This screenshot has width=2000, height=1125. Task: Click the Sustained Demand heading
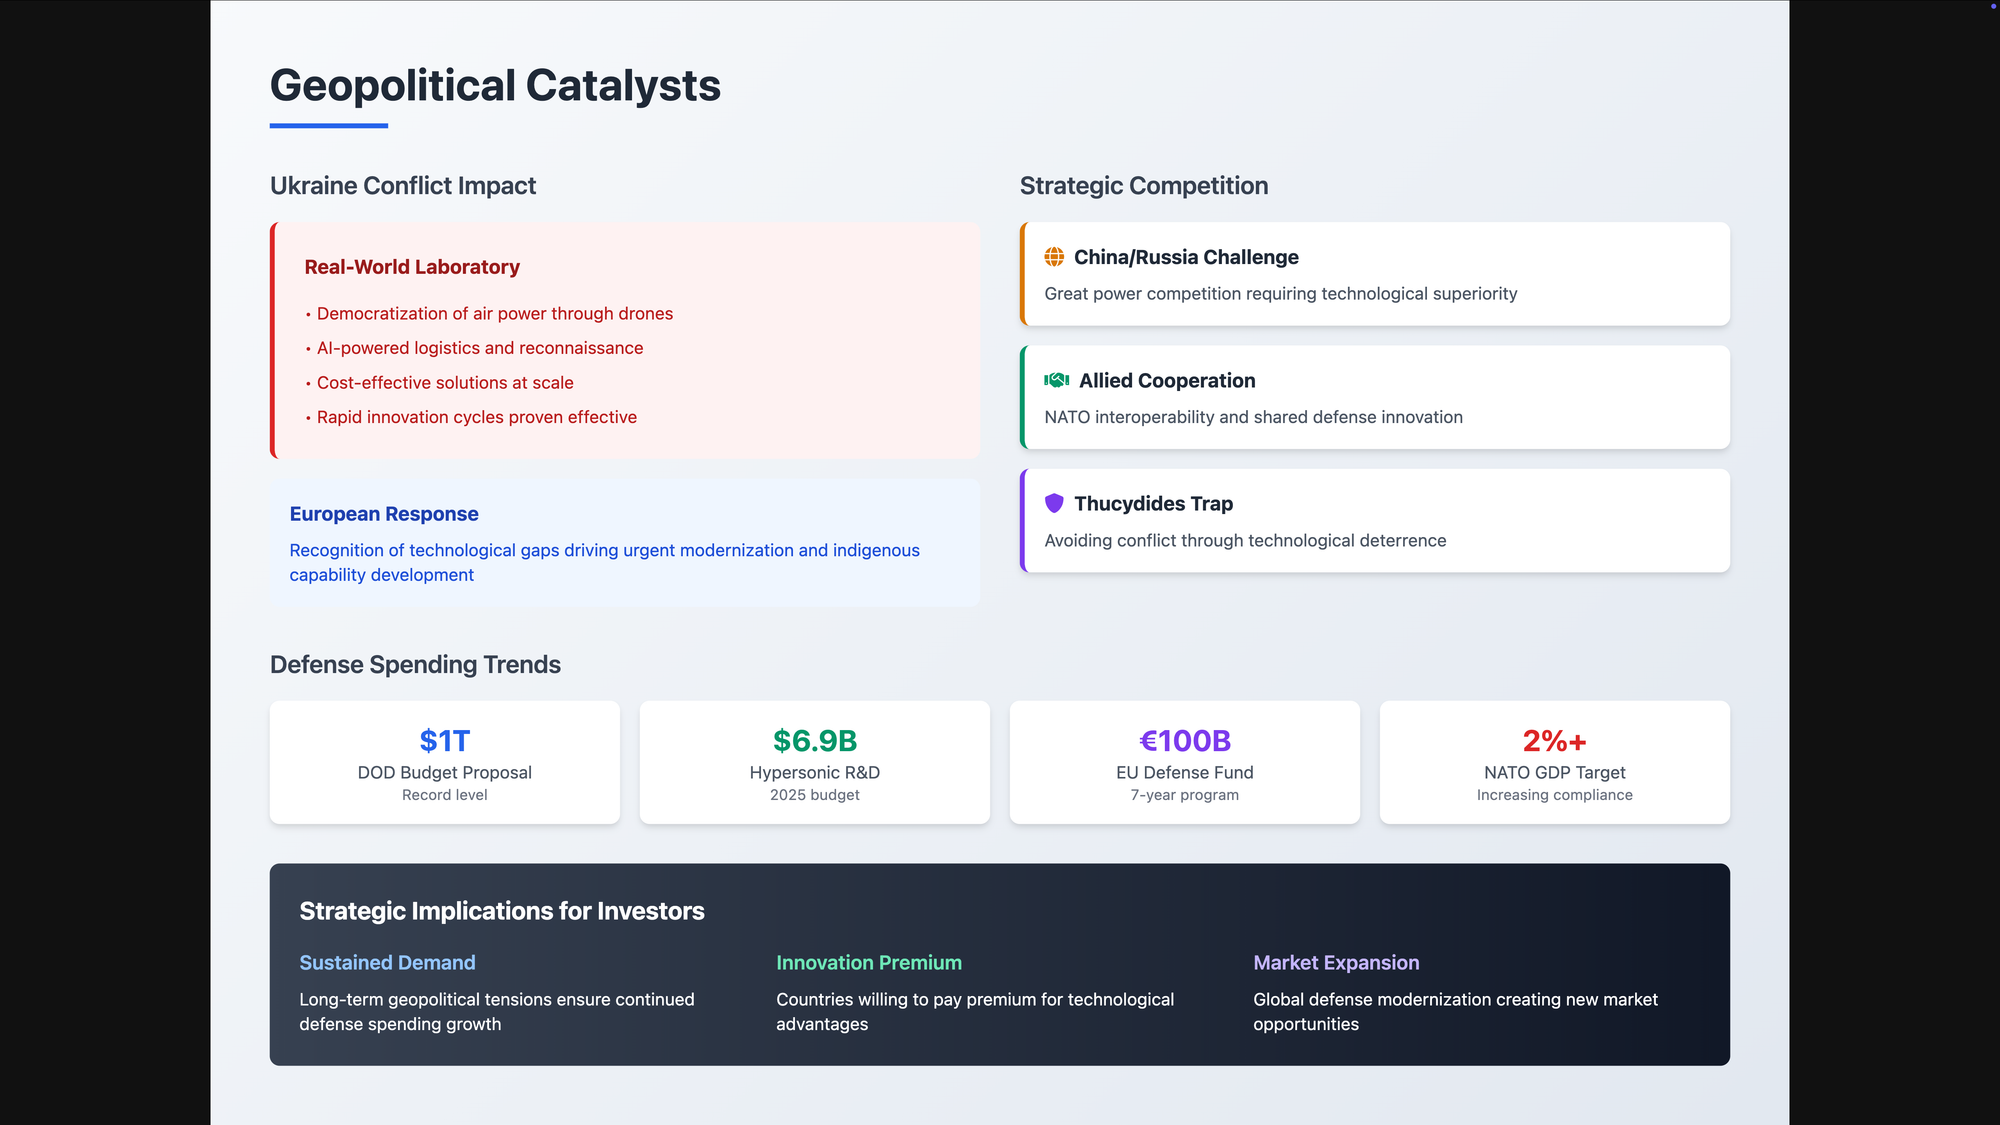tap(387, 963)
